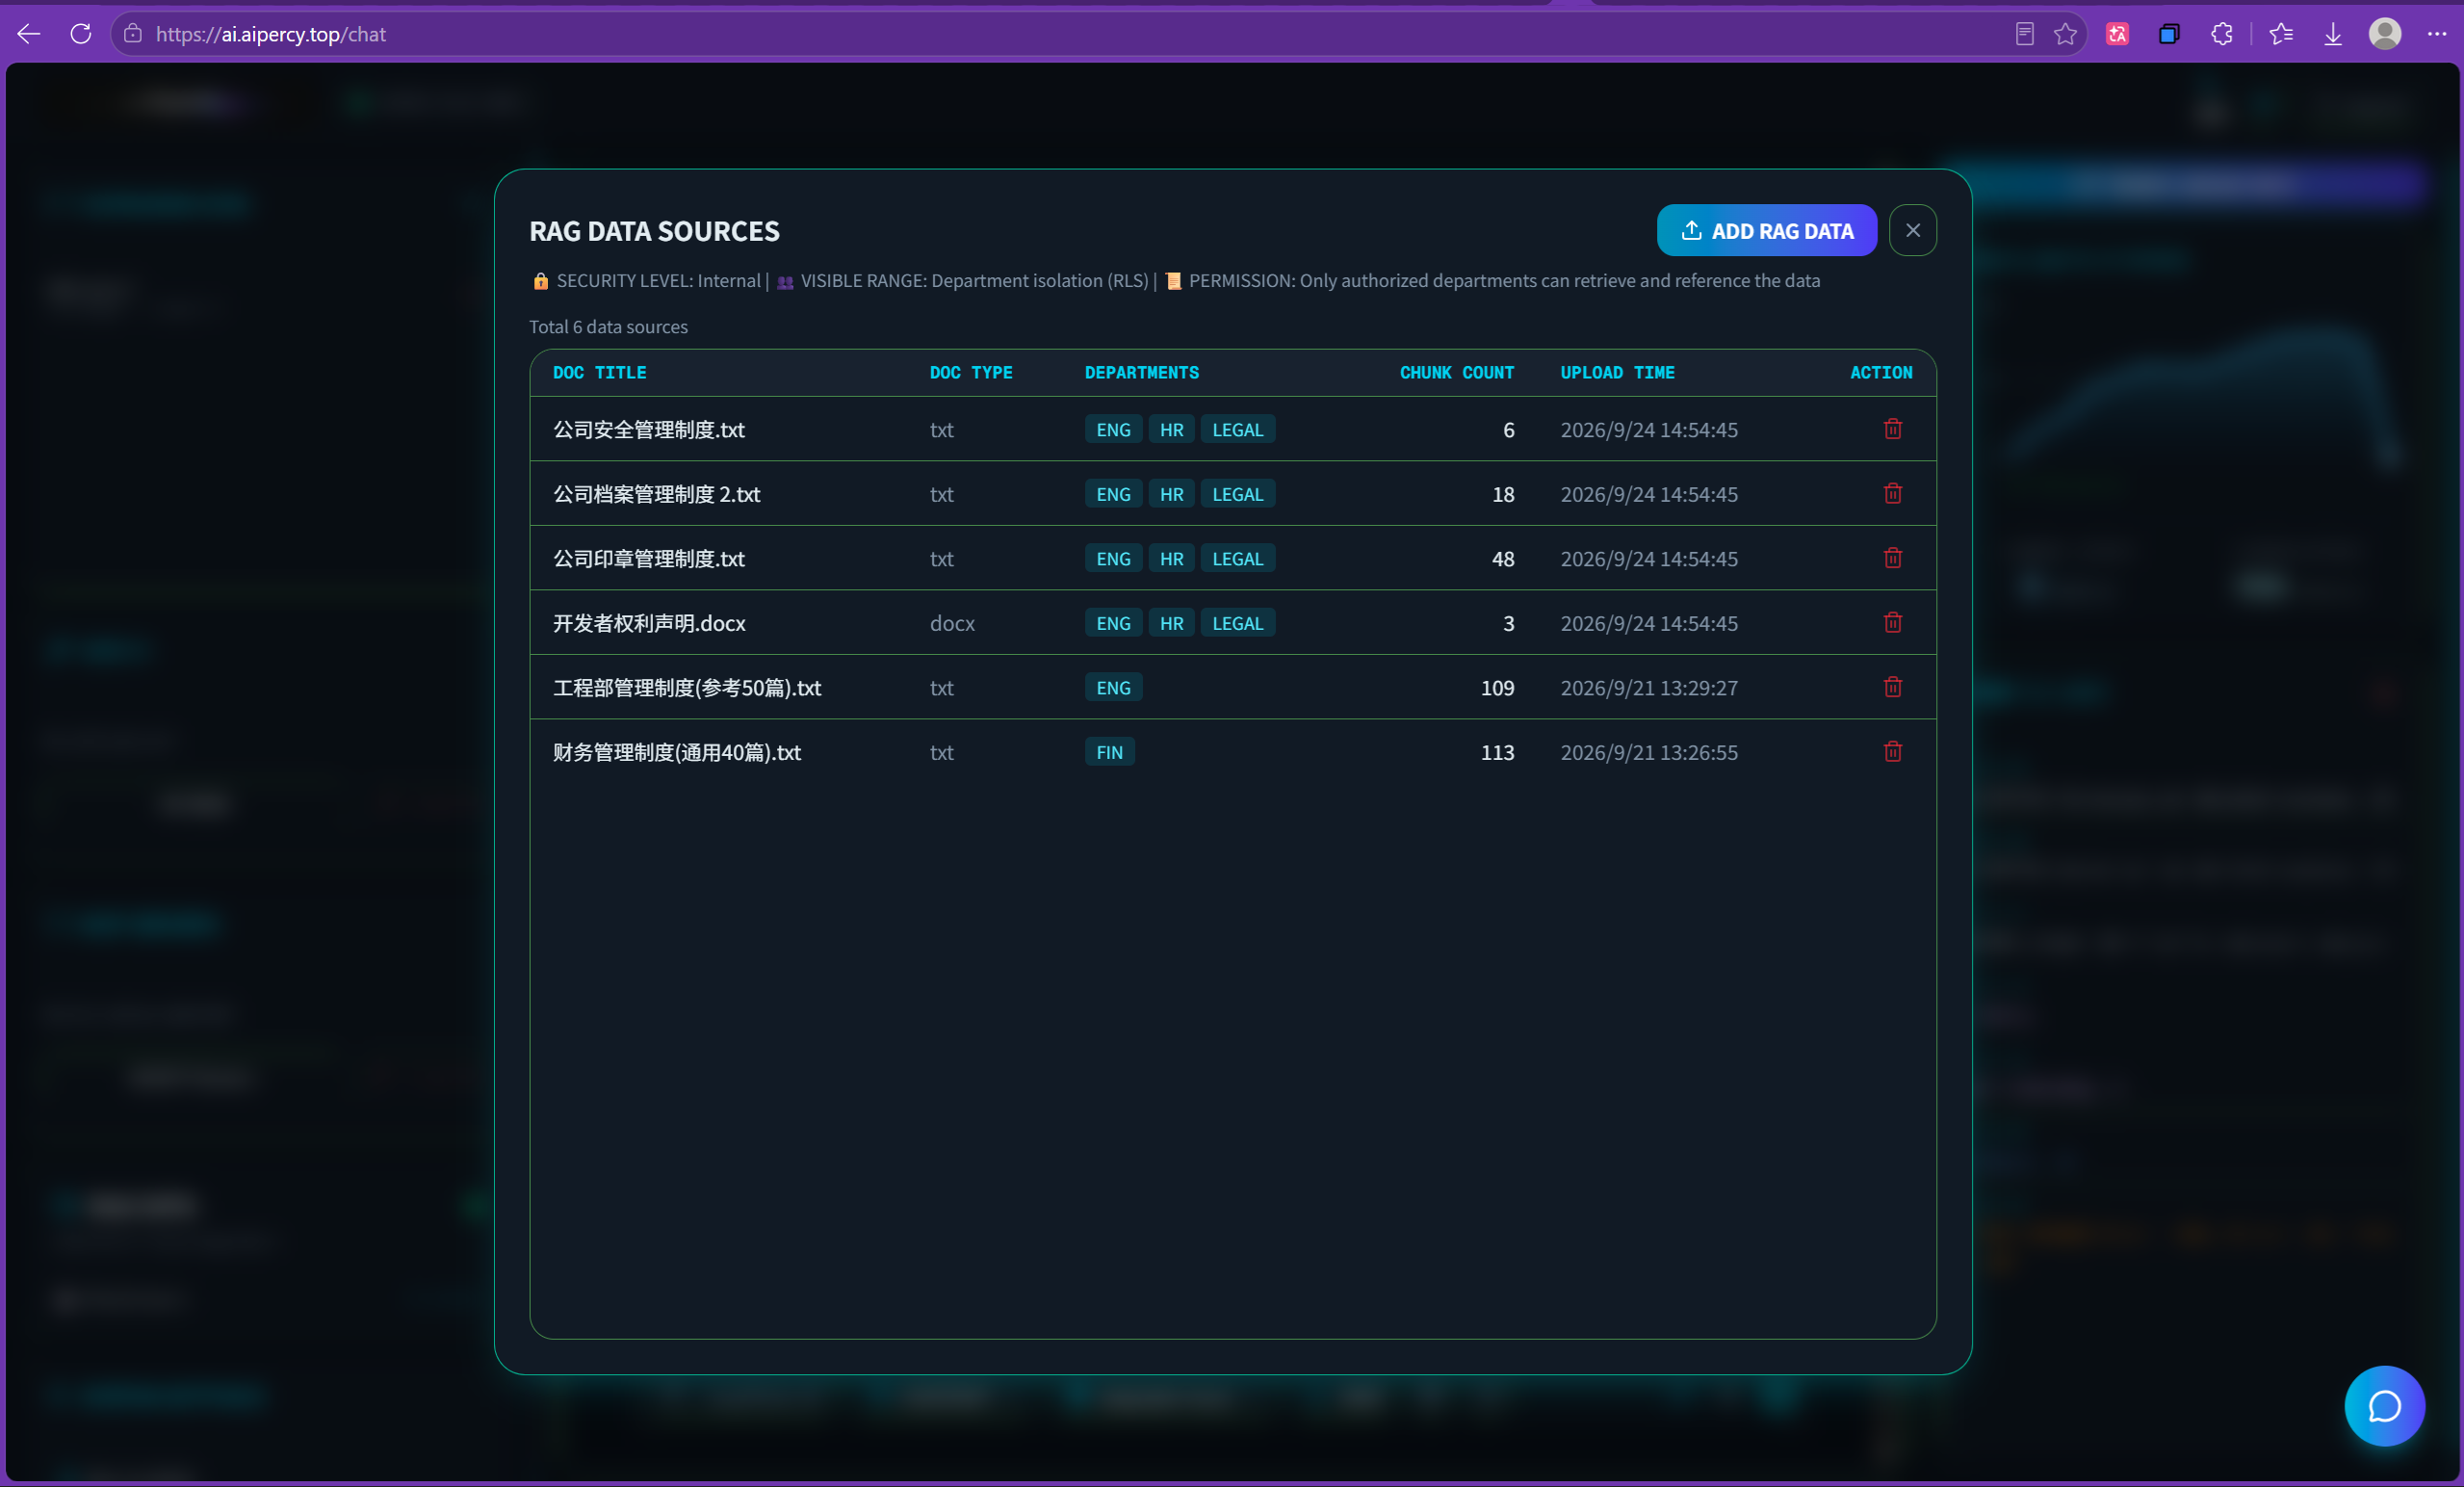
Task: Click the ADD RAG DATA button
Action: (1766, 230)
